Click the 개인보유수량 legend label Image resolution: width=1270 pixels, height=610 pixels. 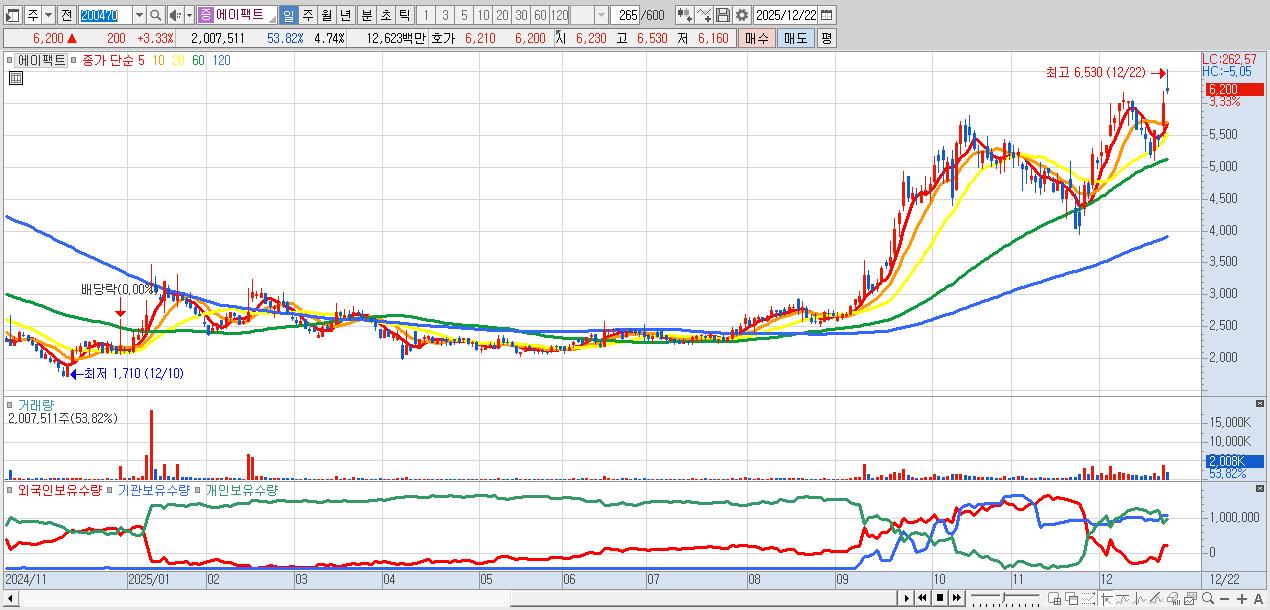[x=241, y=491]
